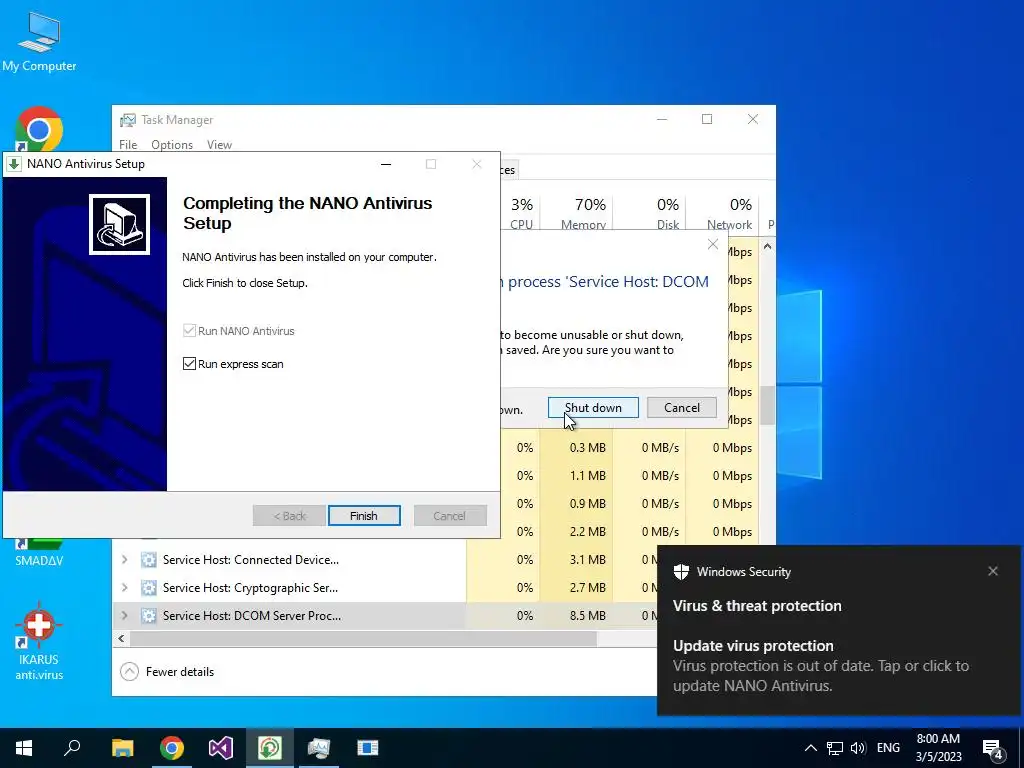This screenshot has height=768, width=1024.
Task: Open Visual Studio from the taskbar
Action: click(221, 748)
